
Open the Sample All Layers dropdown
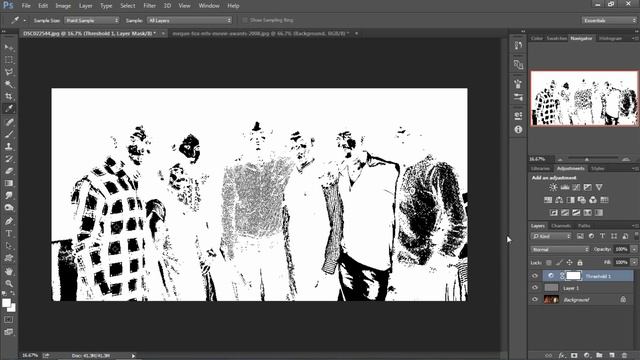coord(189,20)
